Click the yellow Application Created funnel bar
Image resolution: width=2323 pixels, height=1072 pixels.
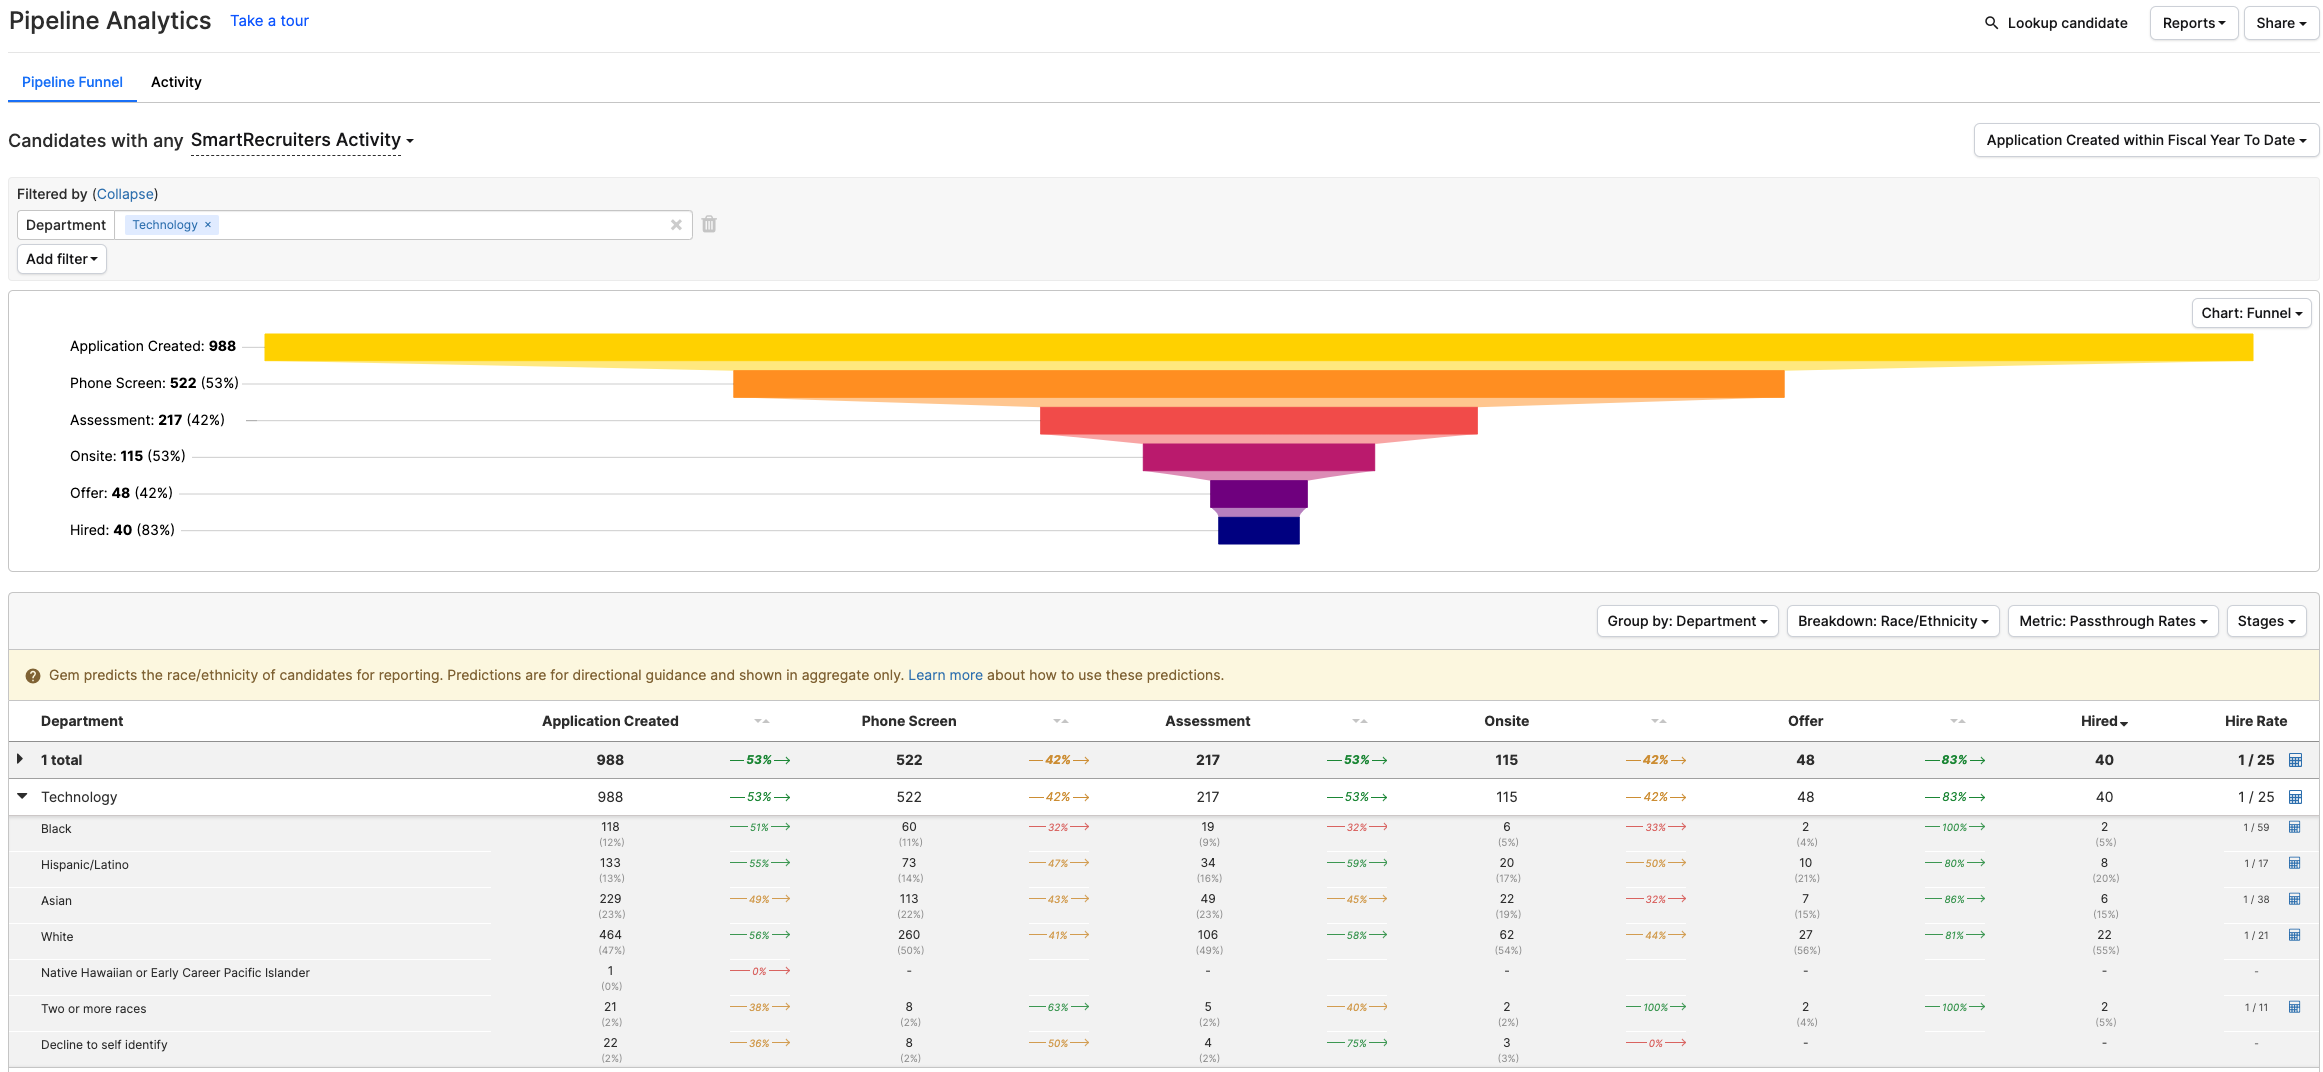pos(1258,347)
